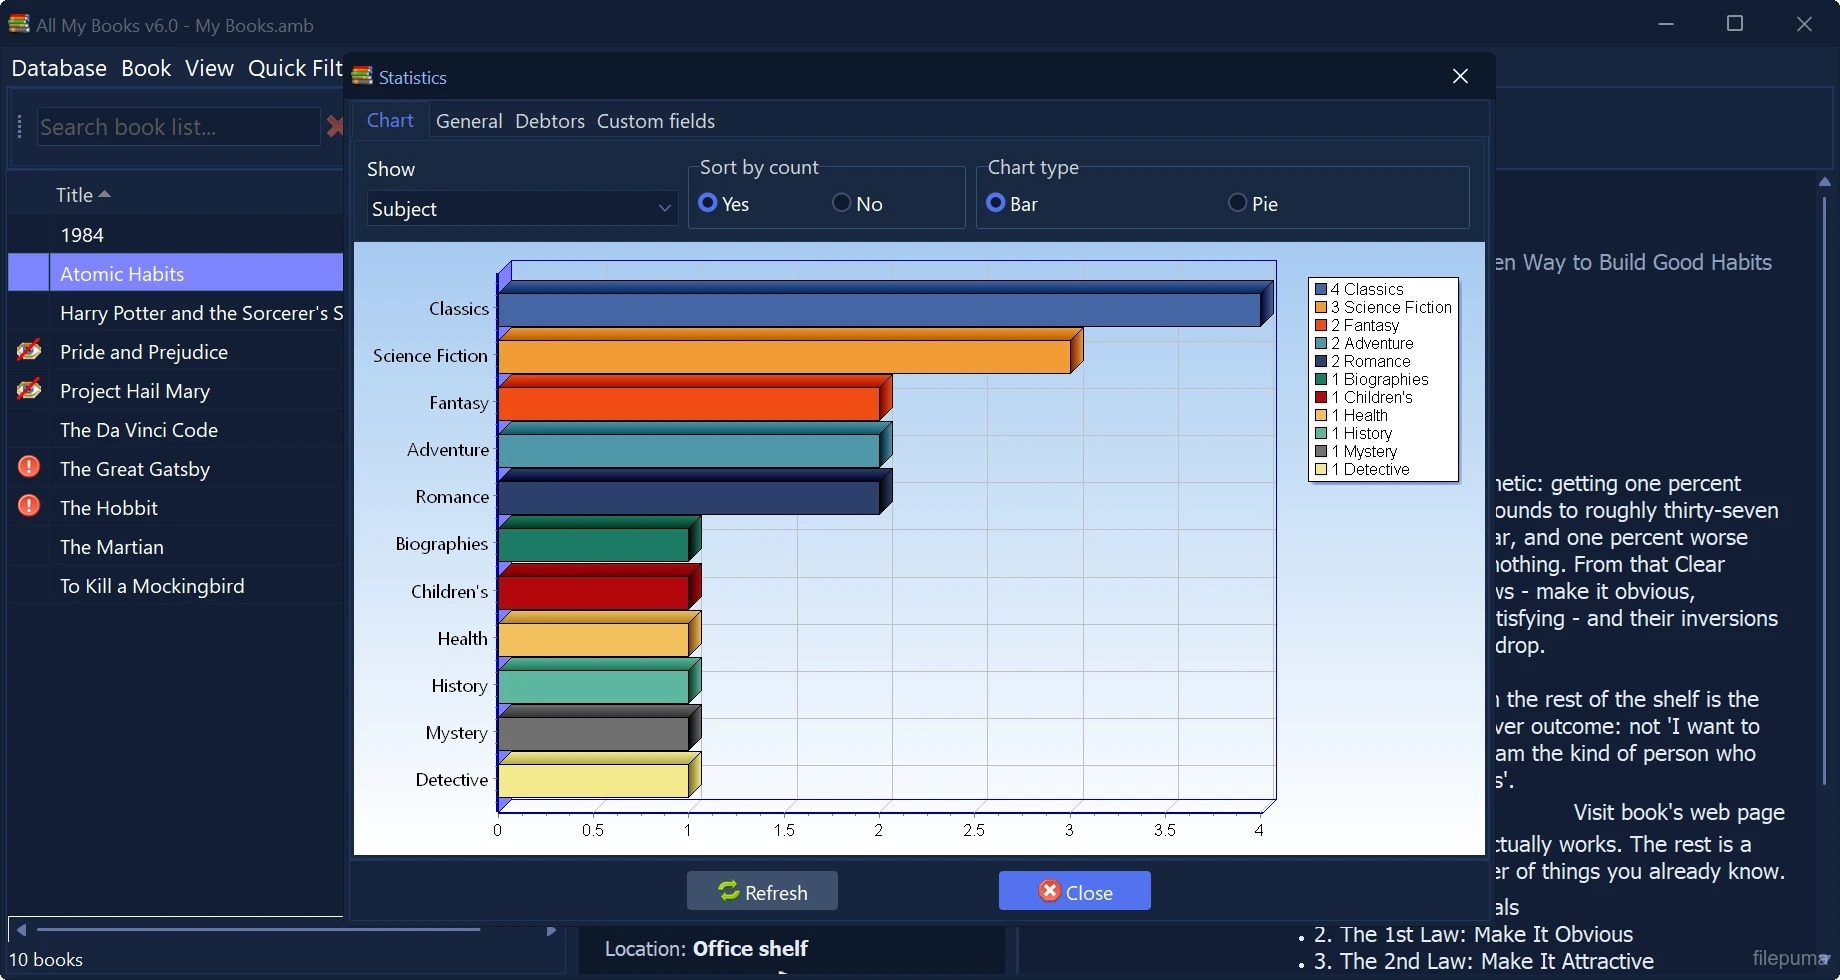Click The Great Gatsby red alert icon
The image size is (1840, 980).
point(29,467)
